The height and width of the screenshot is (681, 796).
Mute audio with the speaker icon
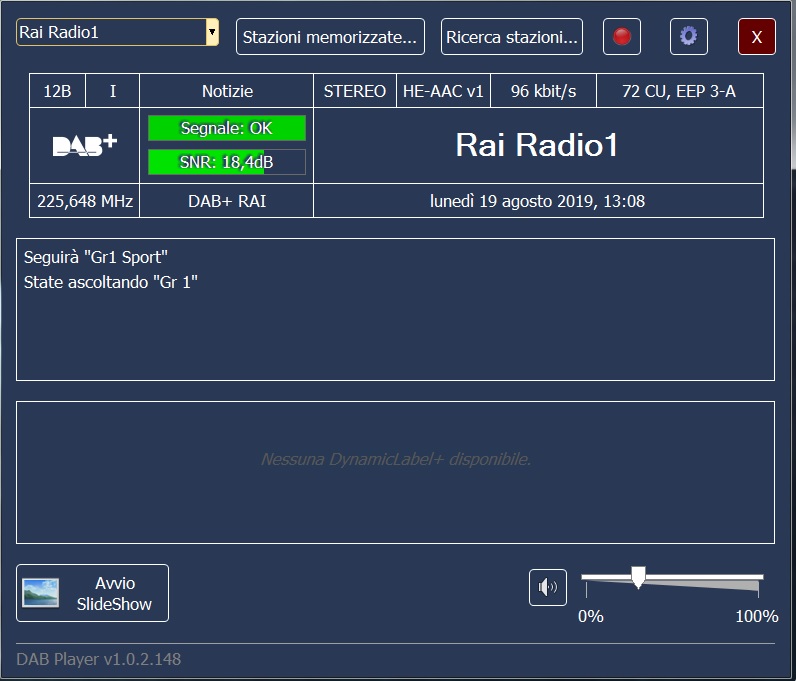[548, 588]
